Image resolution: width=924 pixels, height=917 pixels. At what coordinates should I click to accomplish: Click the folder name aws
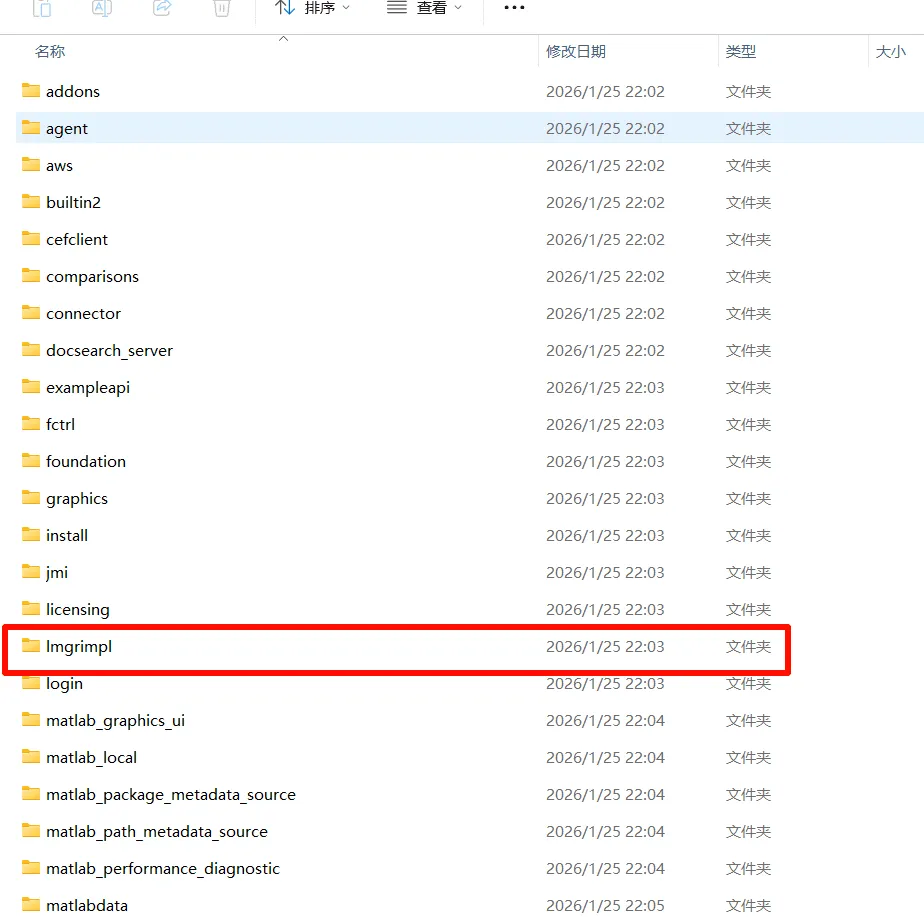click(x=60, y=166)
